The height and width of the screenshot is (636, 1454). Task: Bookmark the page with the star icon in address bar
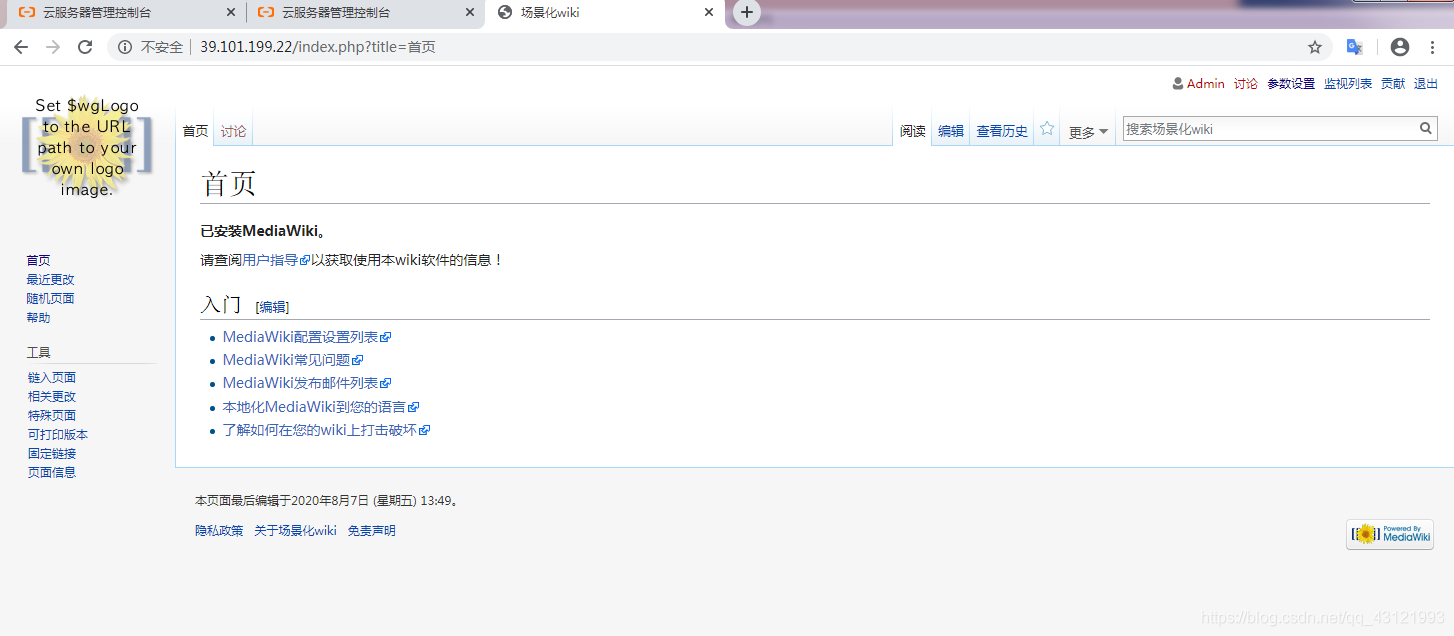pos(1315,47)
